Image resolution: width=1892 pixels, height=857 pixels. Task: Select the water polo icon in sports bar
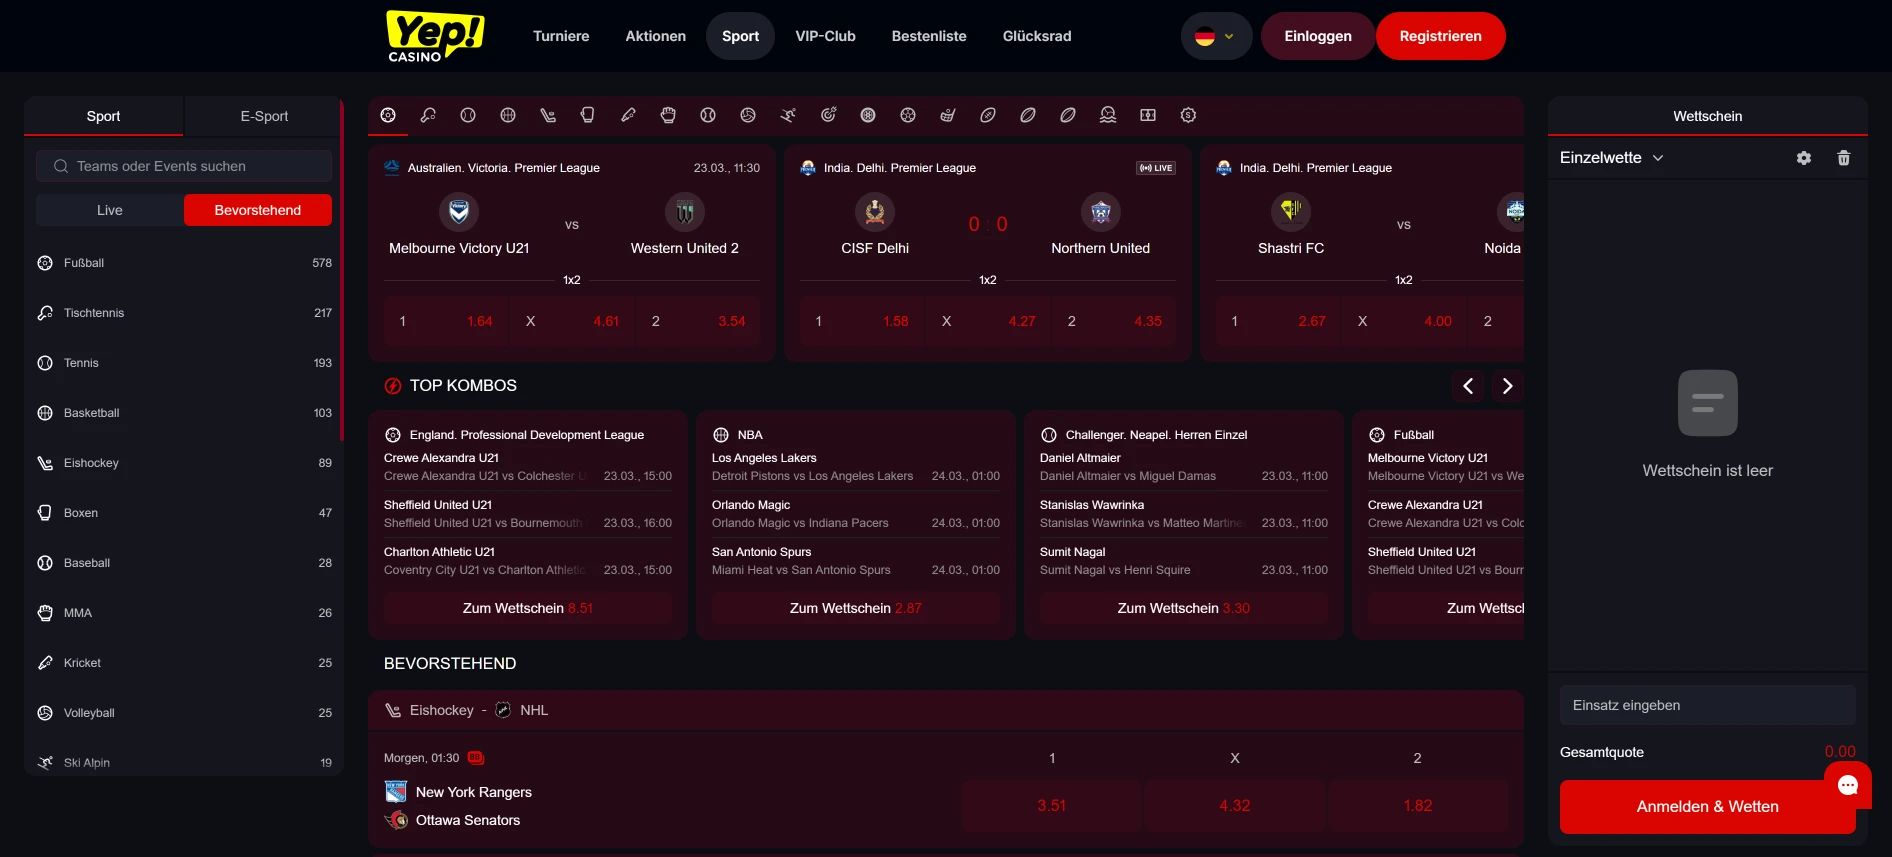(1108, 115)
